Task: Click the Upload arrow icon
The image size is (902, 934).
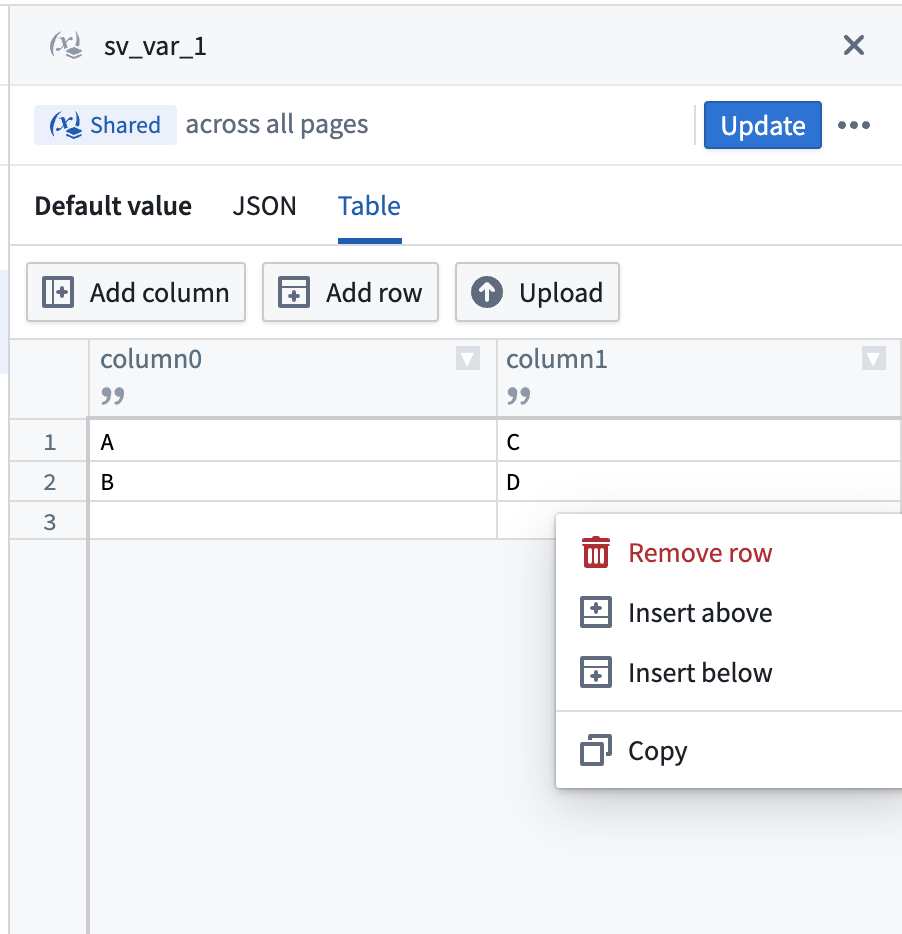Action: click(486, 292)
